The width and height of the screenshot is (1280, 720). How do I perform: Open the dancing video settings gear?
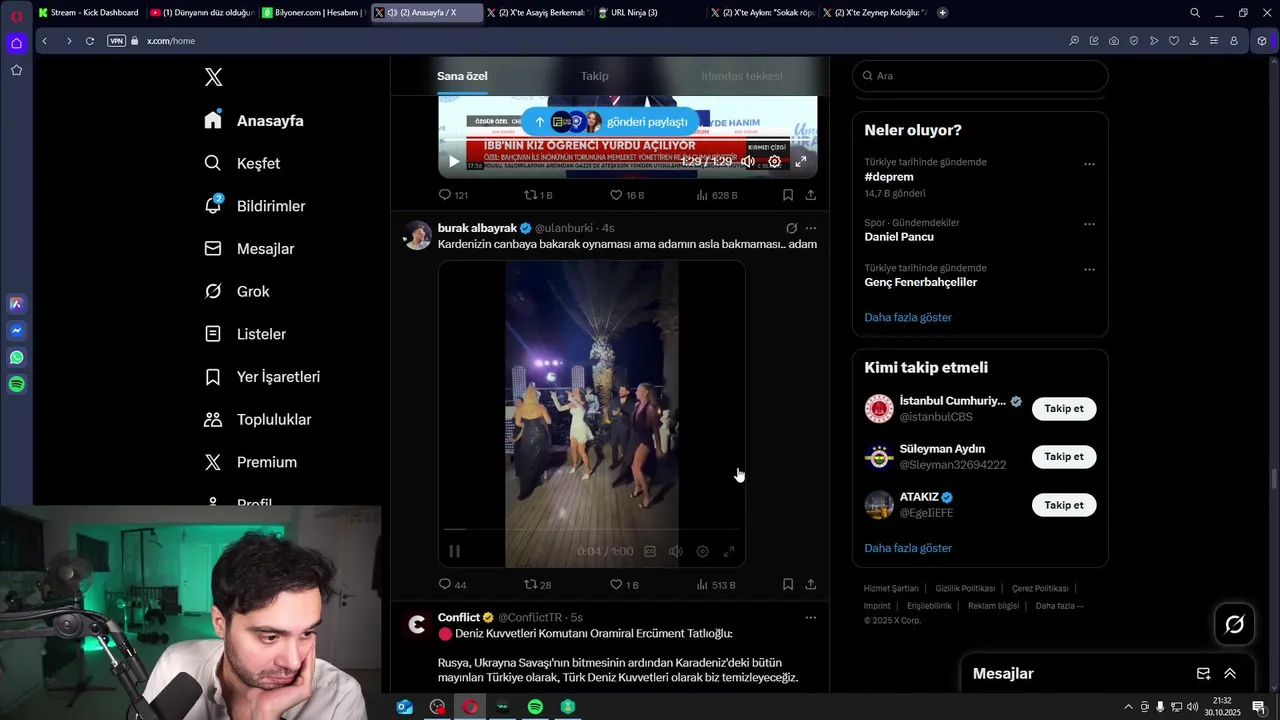[x=702, y=551]
